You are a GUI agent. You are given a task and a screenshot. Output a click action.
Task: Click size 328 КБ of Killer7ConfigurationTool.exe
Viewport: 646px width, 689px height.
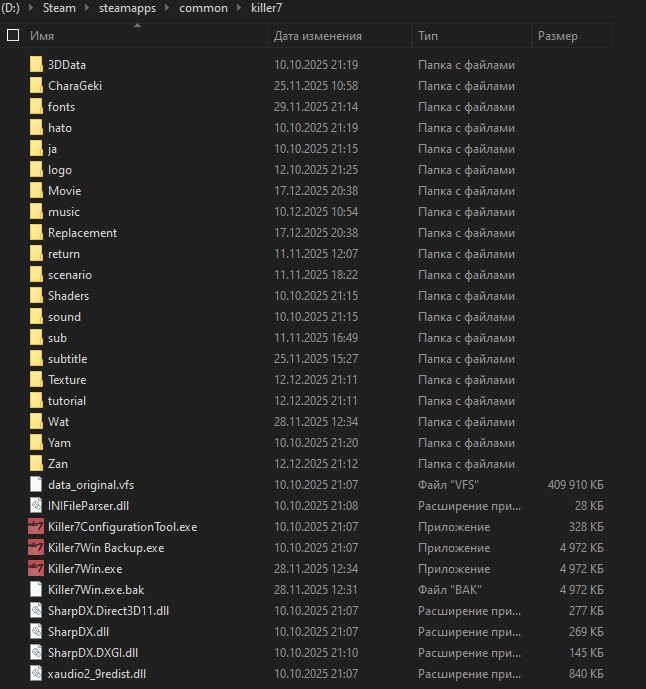pos(586,526)
